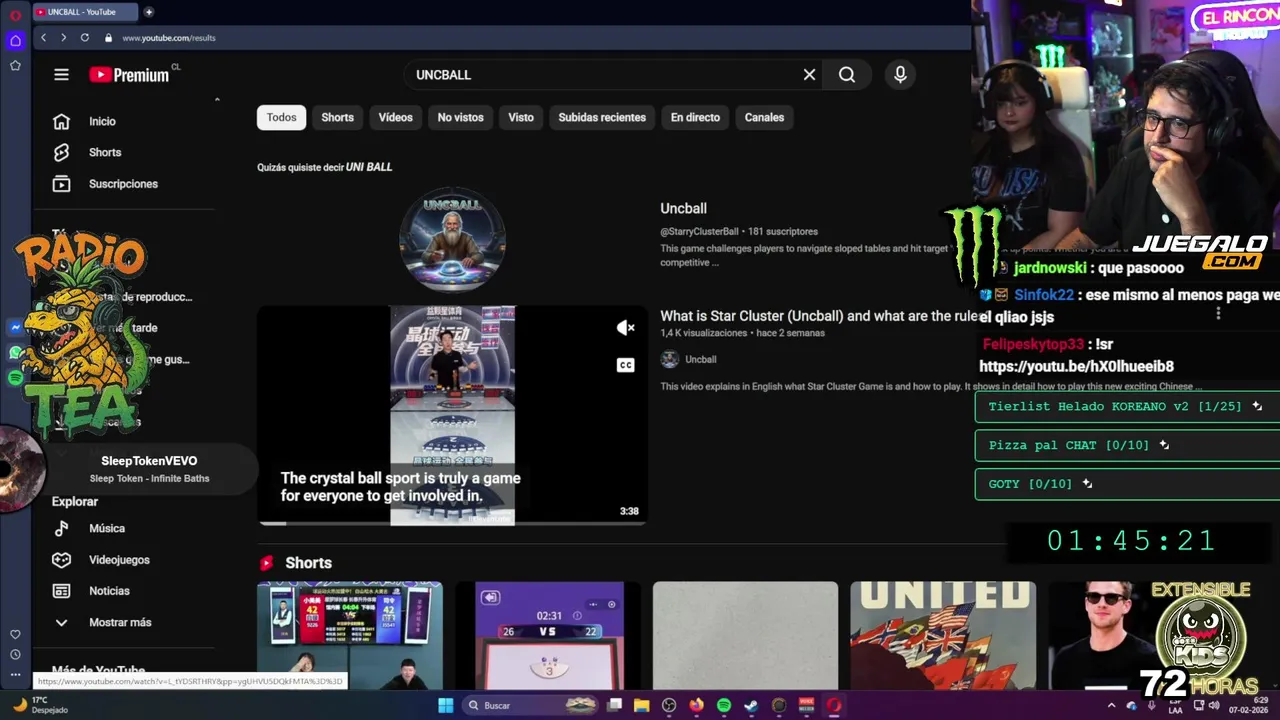Collapse sidebar section with small up chevron
The width and height of the screenshot is (1280, 720).
pos(217,99)
